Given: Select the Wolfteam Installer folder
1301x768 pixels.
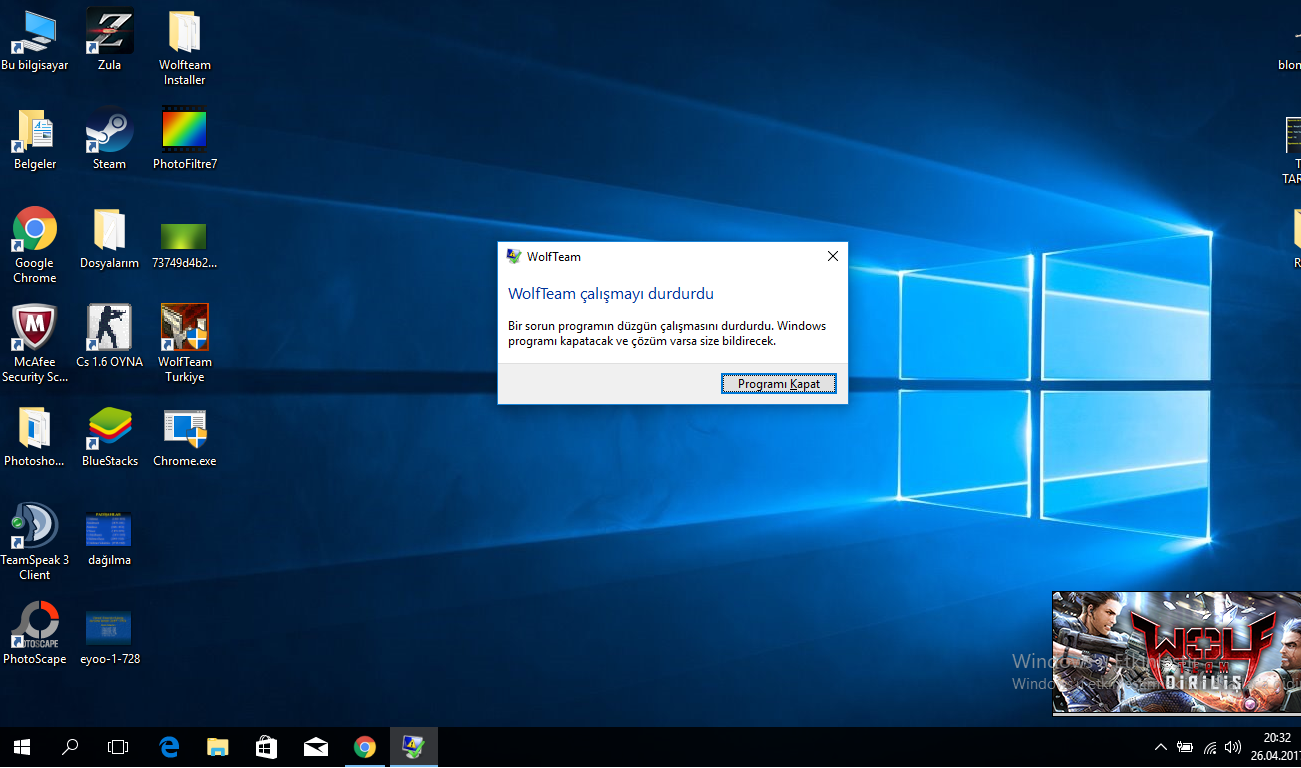Looking at the screenshot, I should point(184,48).
